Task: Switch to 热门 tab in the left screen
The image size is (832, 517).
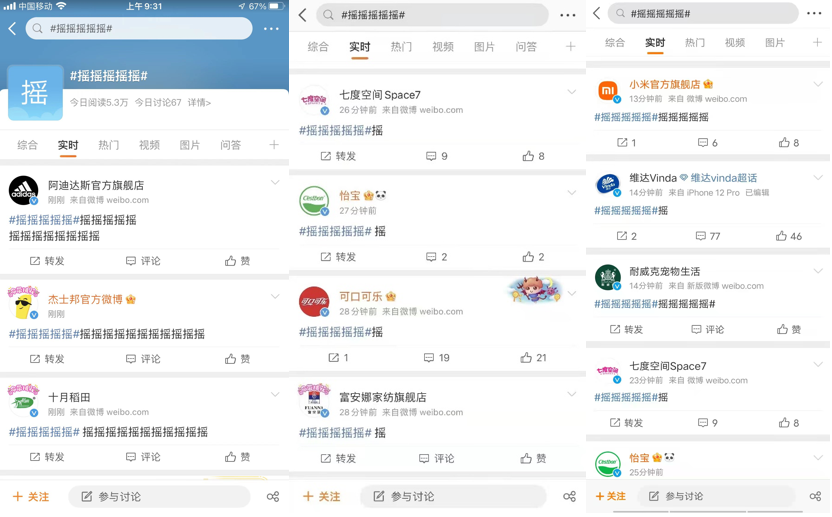Action: click(x=109, y=145)
